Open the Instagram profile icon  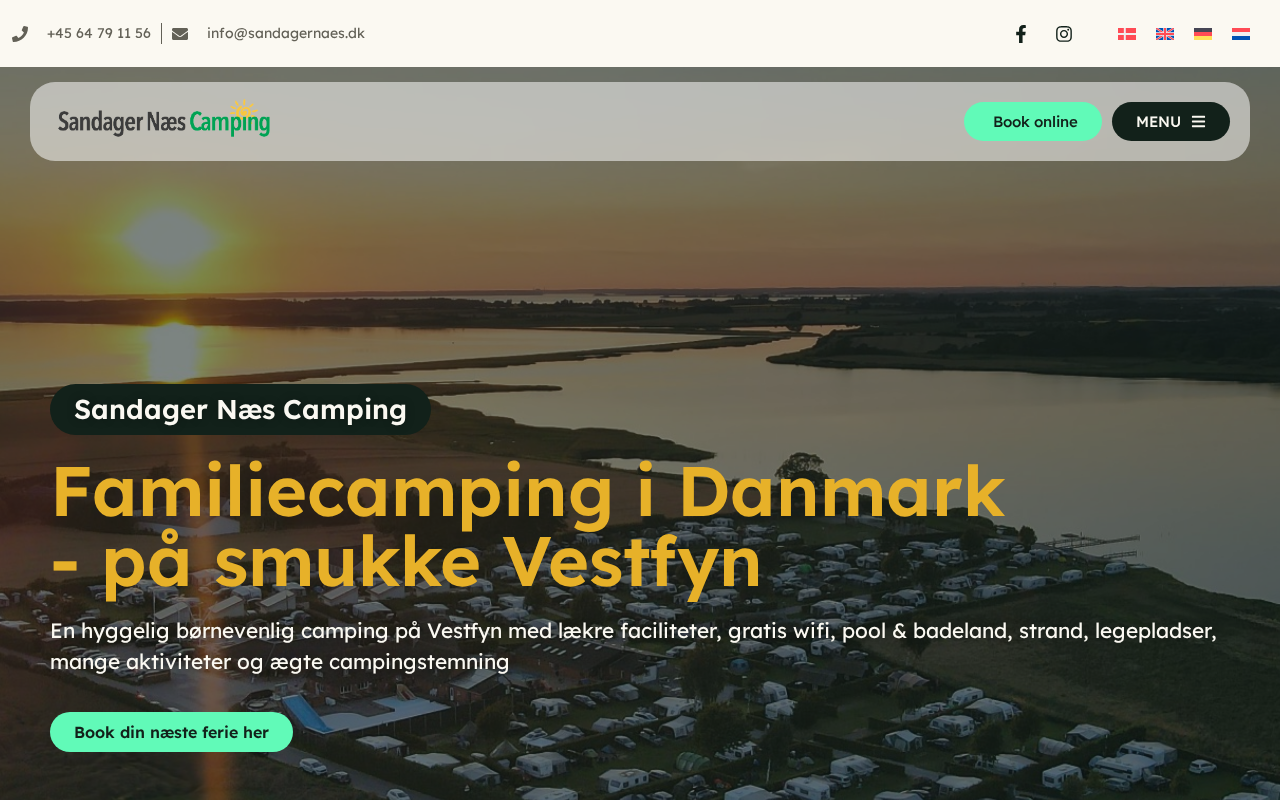pos(1064,34)
